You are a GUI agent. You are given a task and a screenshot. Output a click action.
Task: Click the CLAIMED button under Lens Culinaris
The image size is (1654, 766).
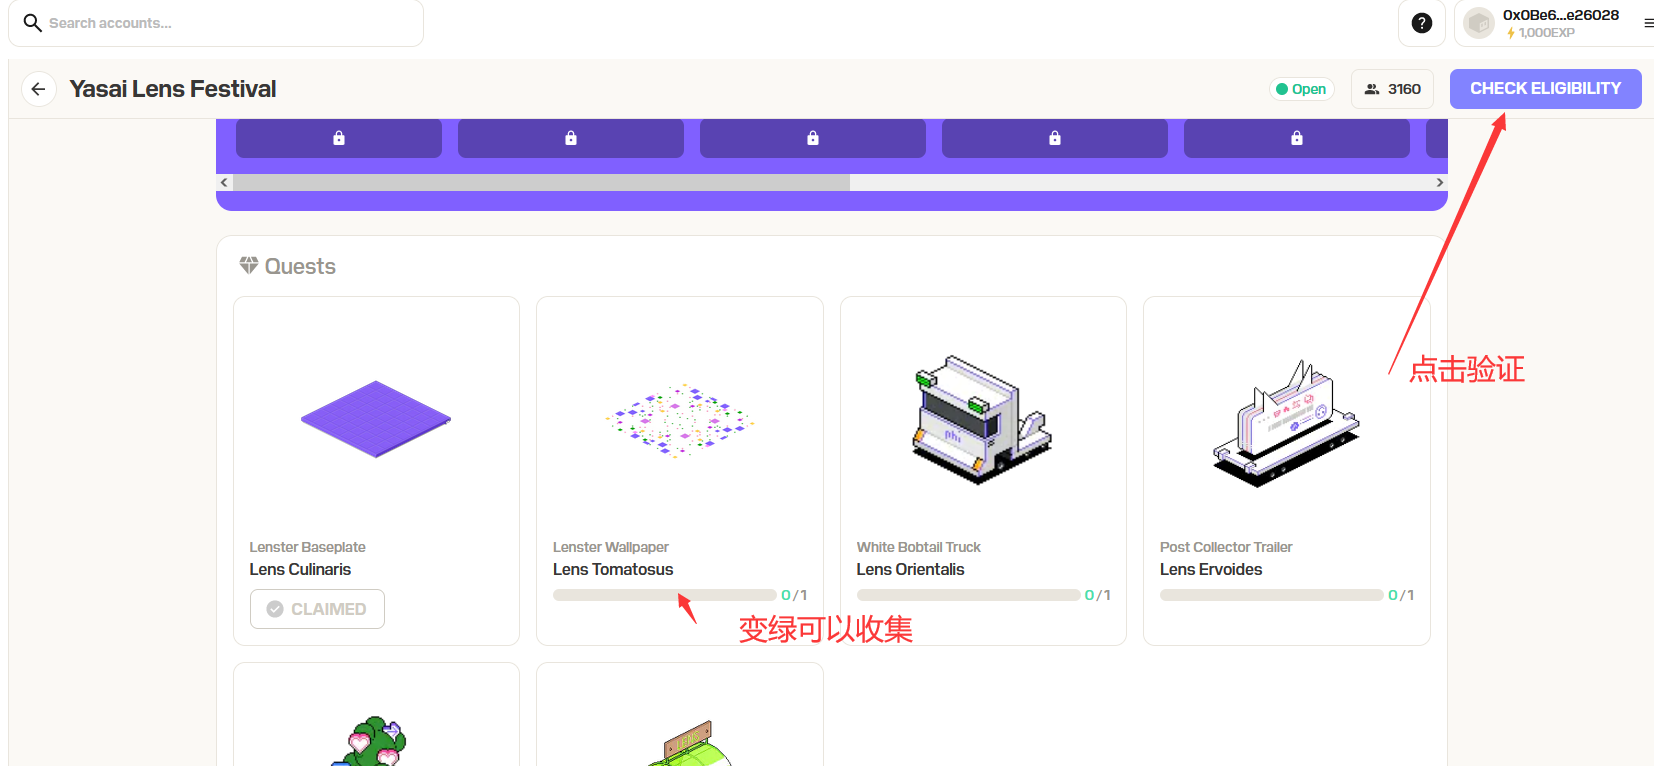pyautogui.click(x=317, y=609)
